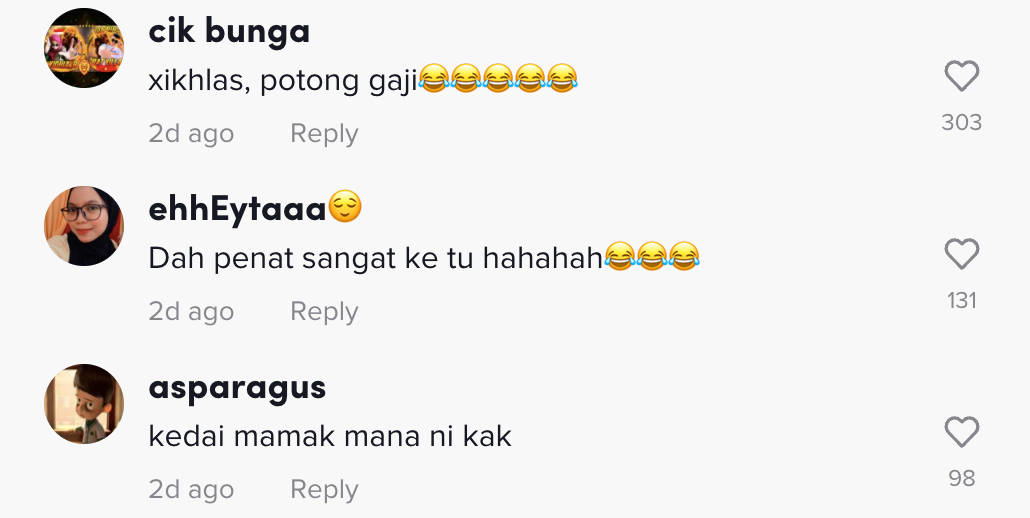The height and width of the screenshot is (518, 1030).
Task: Open the cik bunga username link
Action: pyautogui.click(x=229, y=31)
